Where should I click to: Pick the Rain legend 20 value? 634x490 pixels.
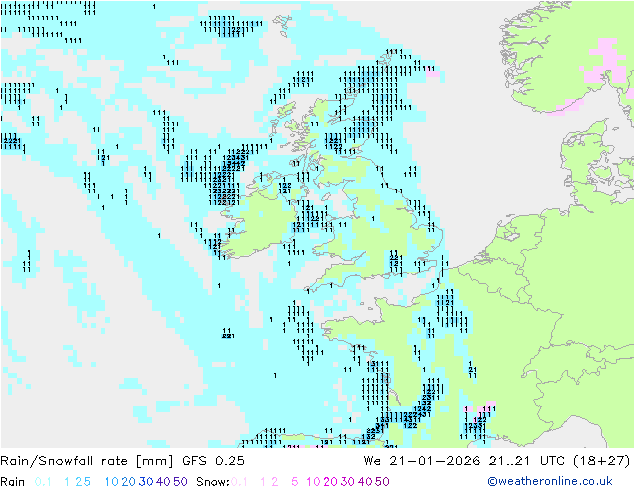(128, 482)
